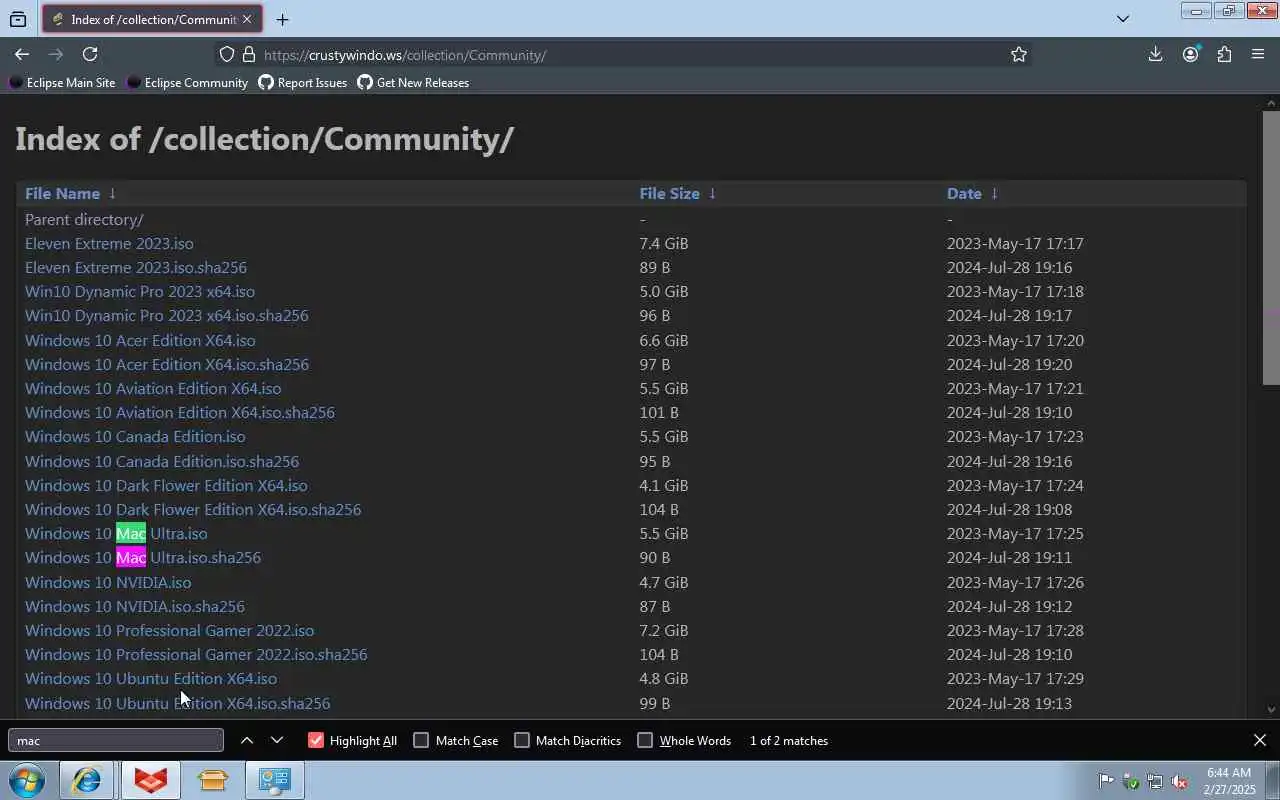The height and width of the screenshot is (800, 1280).
Task: Download Windows 10 Ubuntu Edition X64.iso
Action: tap(151, 678)
